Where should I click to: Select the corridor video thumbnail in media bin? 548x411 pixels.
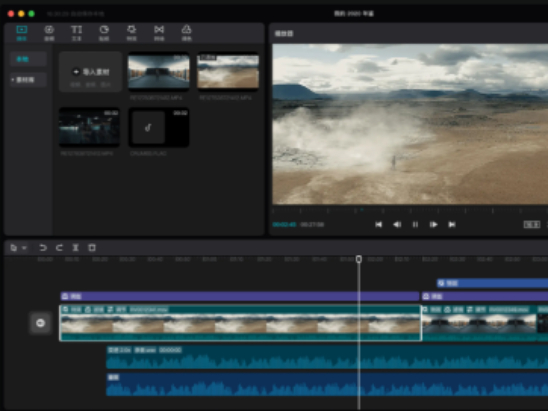159,72
